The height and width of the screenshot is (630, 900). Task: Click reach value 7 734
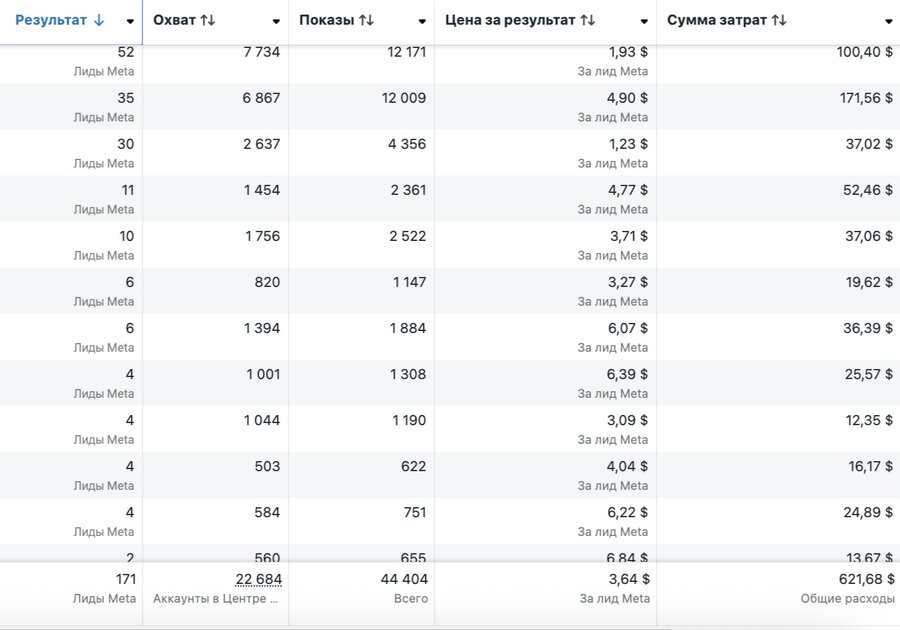pyautogui.click(x=262, y=52)
